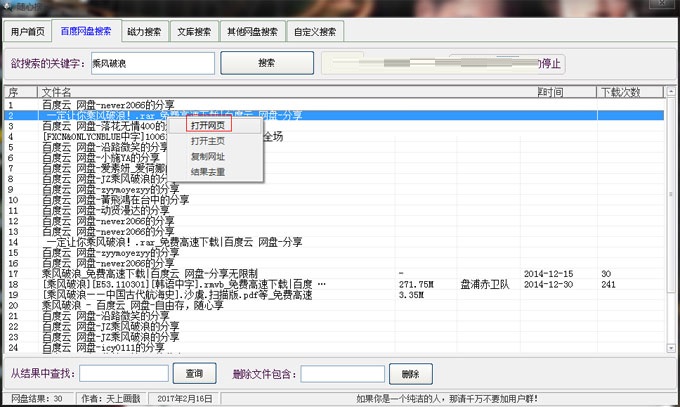This screenshot has width=680, height=407.
Task: Select result row 18 with 271.75M size
Action: tap(200, 284)
